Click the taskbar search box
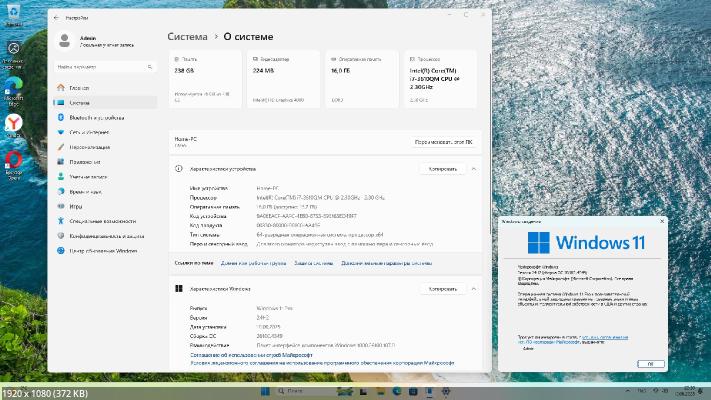711x400 pixels. tap(305, 391)
